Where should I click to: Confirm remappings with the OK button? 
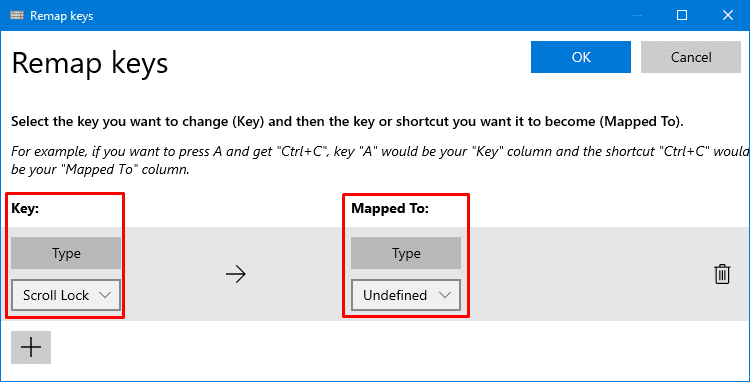(x=581, y=57)
